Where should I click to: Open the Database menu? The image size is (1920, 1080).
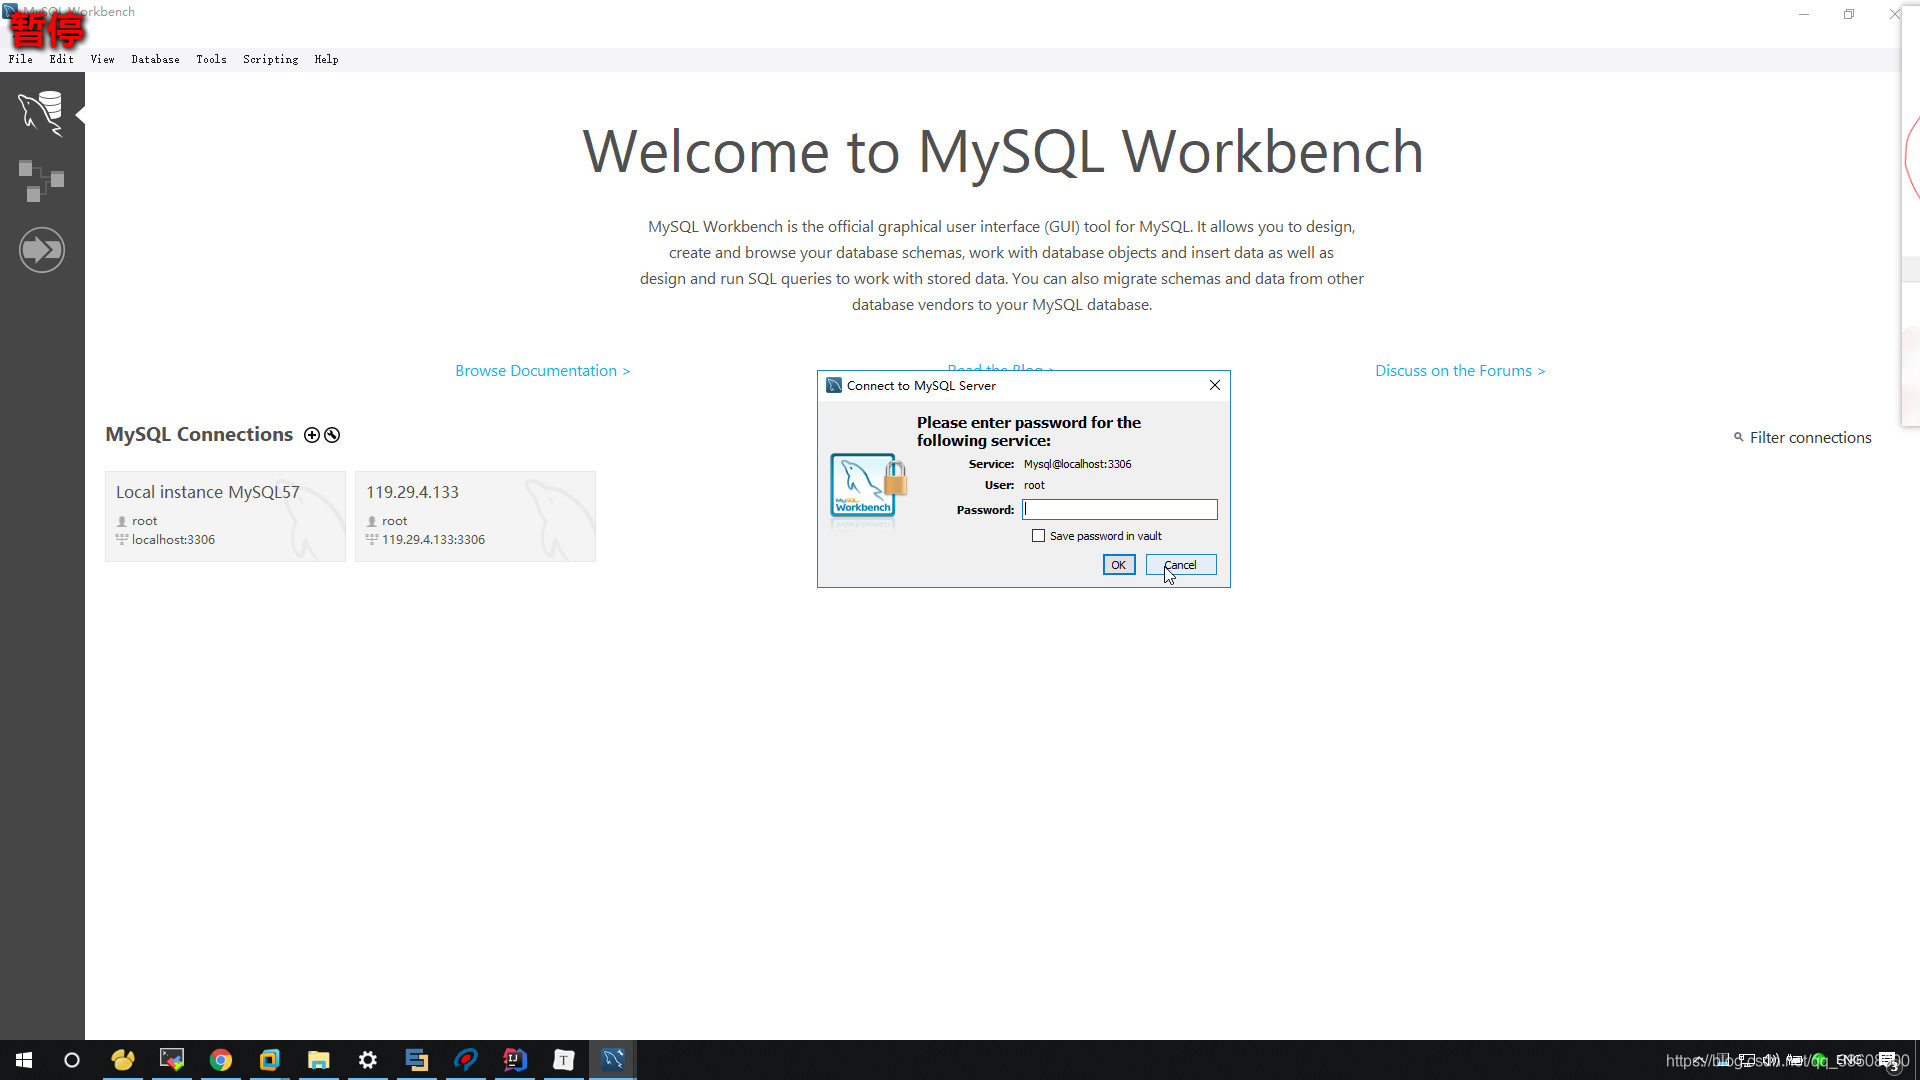pyautogui.click(x=155, y=59)
